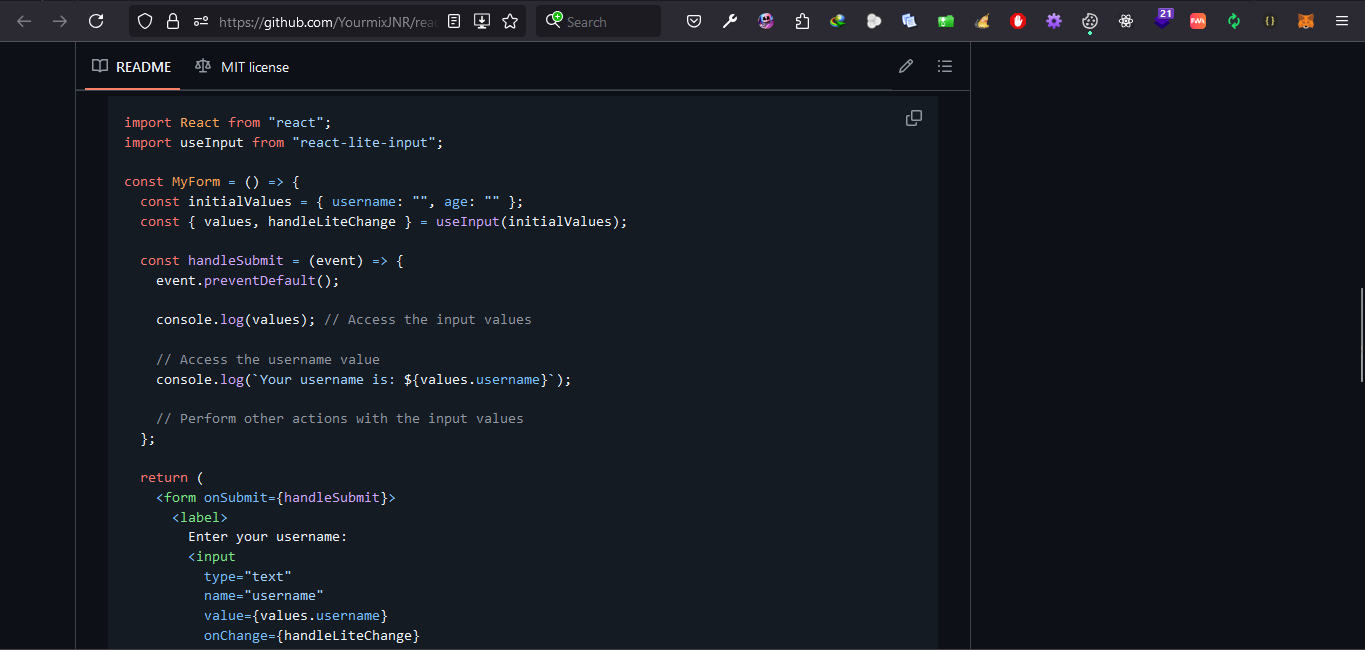
Task: Open the uBlock Origin red hand extension
Action: point(1017,20)
